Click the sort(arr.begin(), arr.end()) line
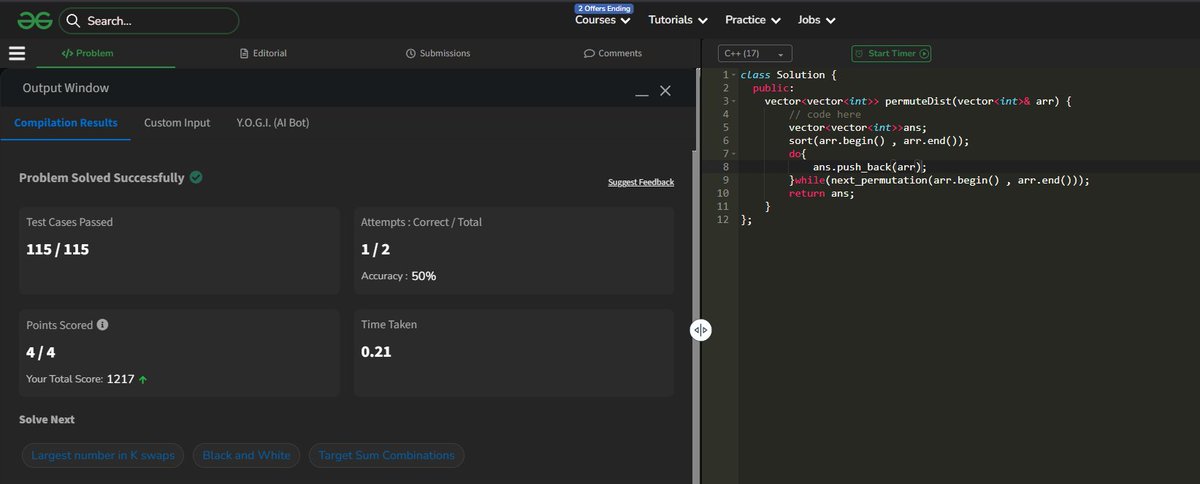 click(878, 141)
